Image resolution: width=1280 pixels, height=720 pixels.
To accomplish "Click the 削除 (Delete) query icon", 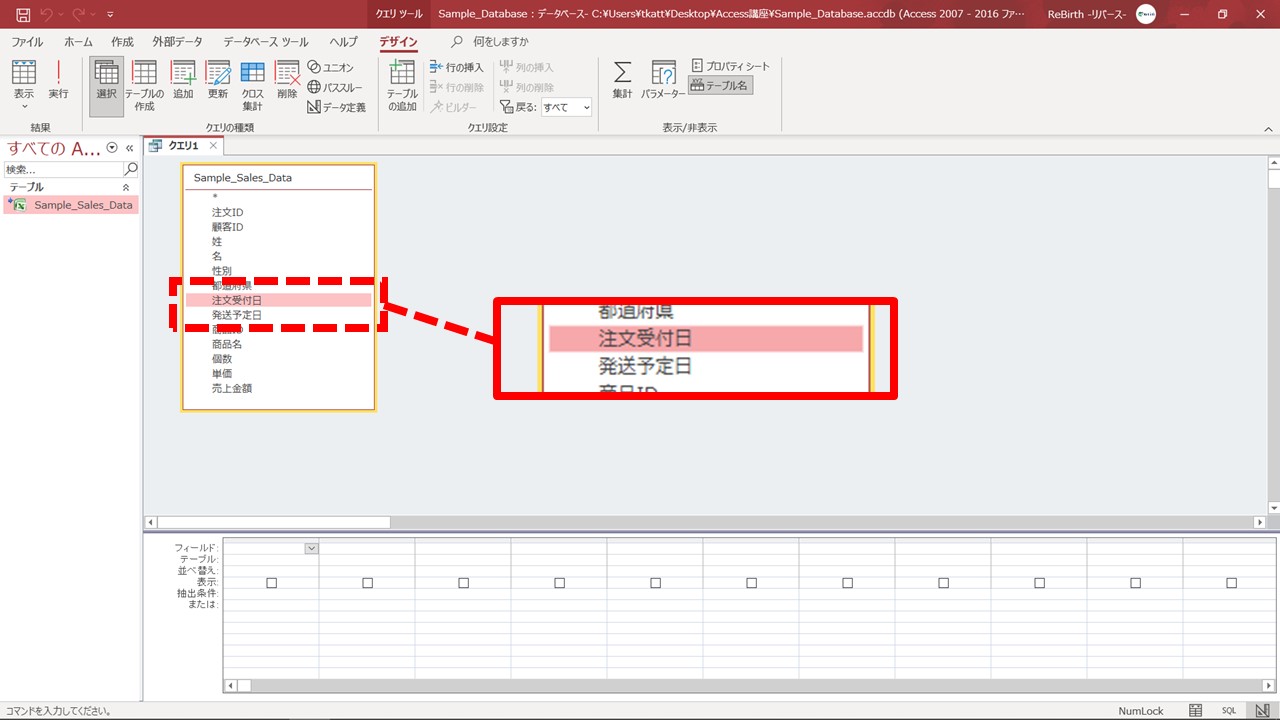I will tap(287, 79).
